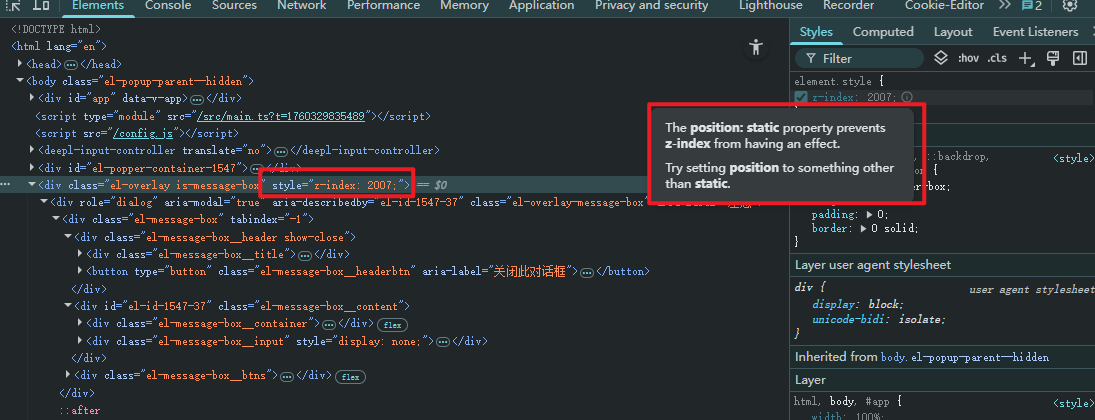The image size is (1095, 420).
Task: Expand the head node triangle
Action: [20, 64]
